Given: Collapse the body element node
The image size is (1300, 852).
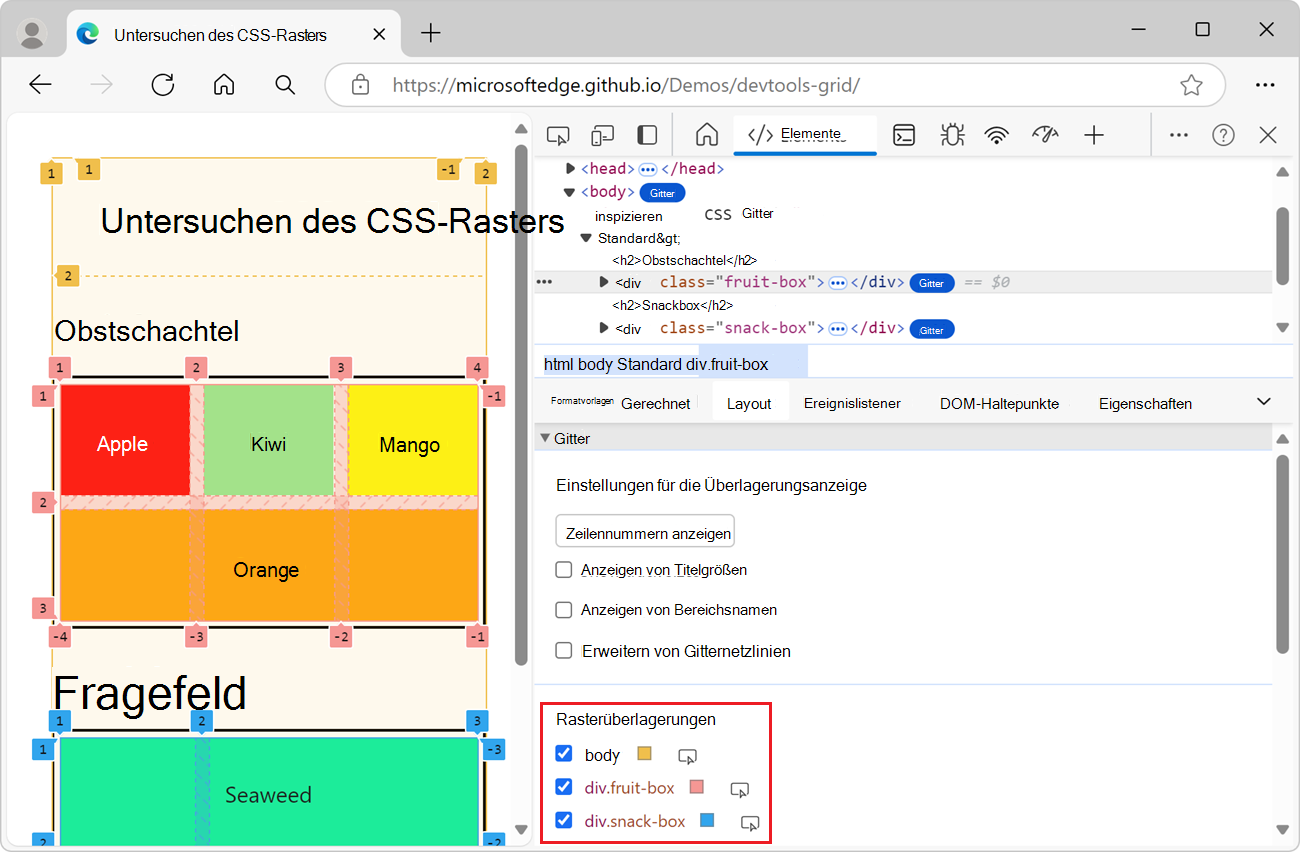Looking at the screenshot, I should 570,192.
